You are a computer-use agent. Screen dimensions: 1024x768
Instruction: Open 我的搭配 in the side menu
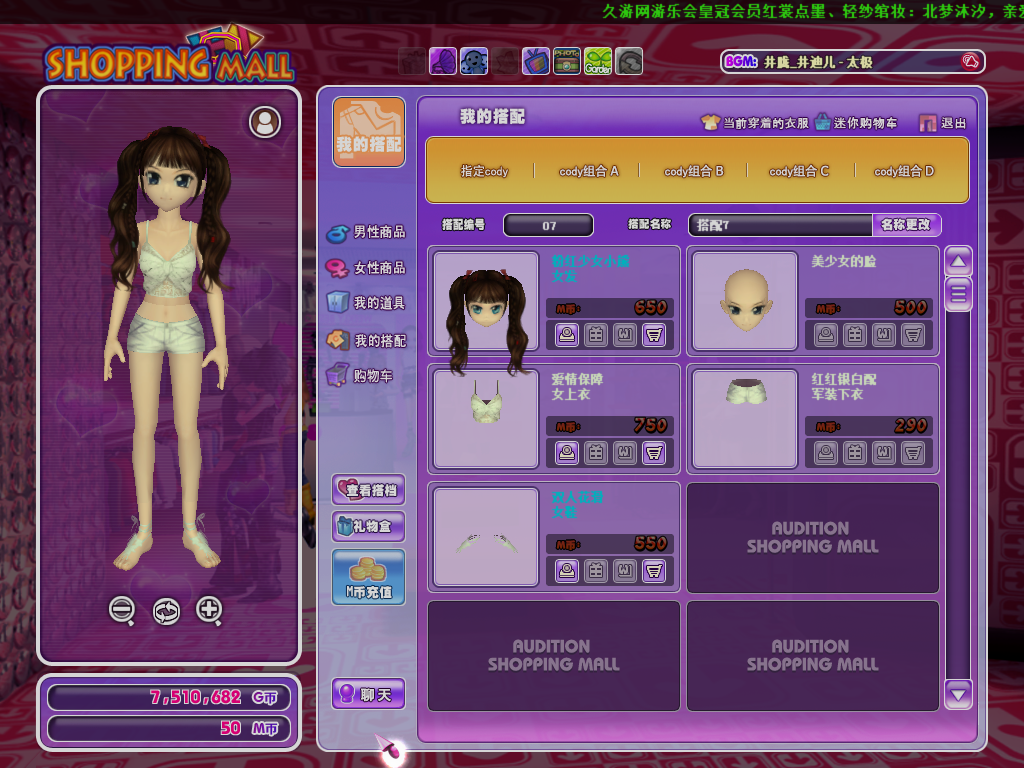(x=366, y=340)
